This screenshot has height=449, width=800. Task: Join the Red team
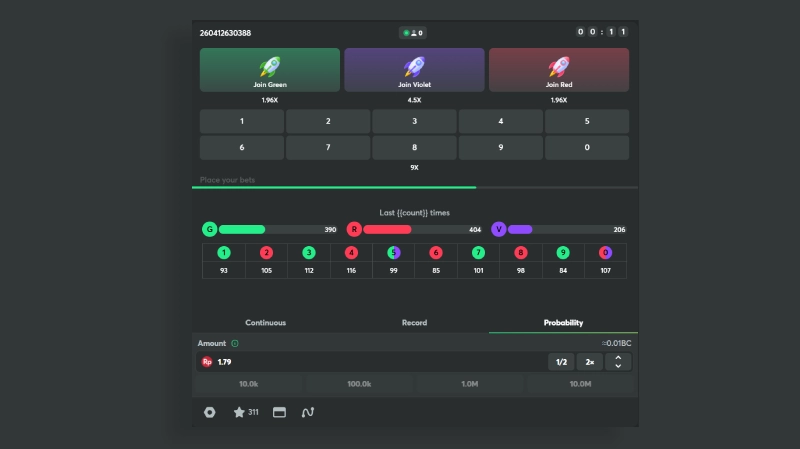tap(558, 70)
